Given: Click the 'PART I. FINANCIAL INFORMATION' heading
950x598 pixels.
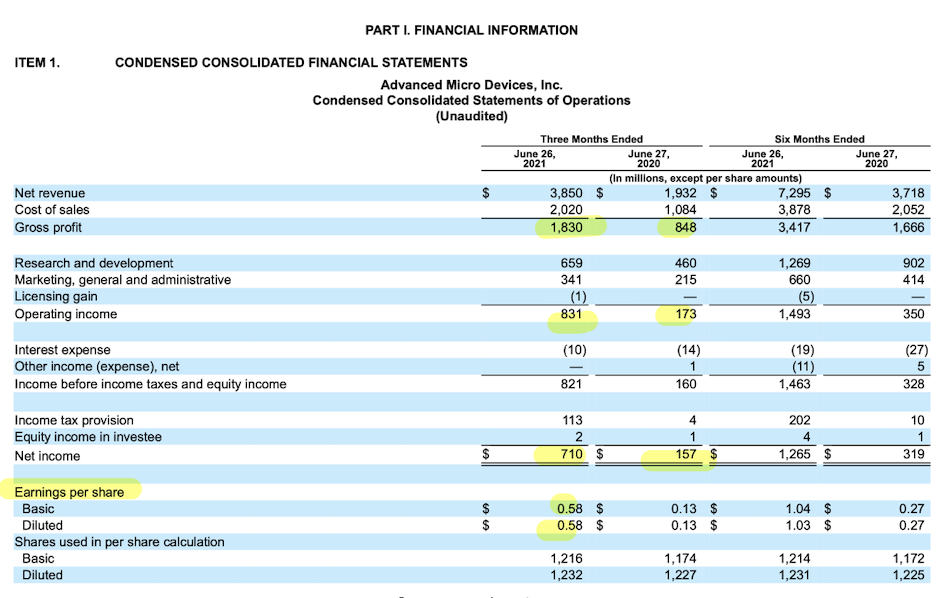Looking at the screenshot, I should (x=471, y=30).
